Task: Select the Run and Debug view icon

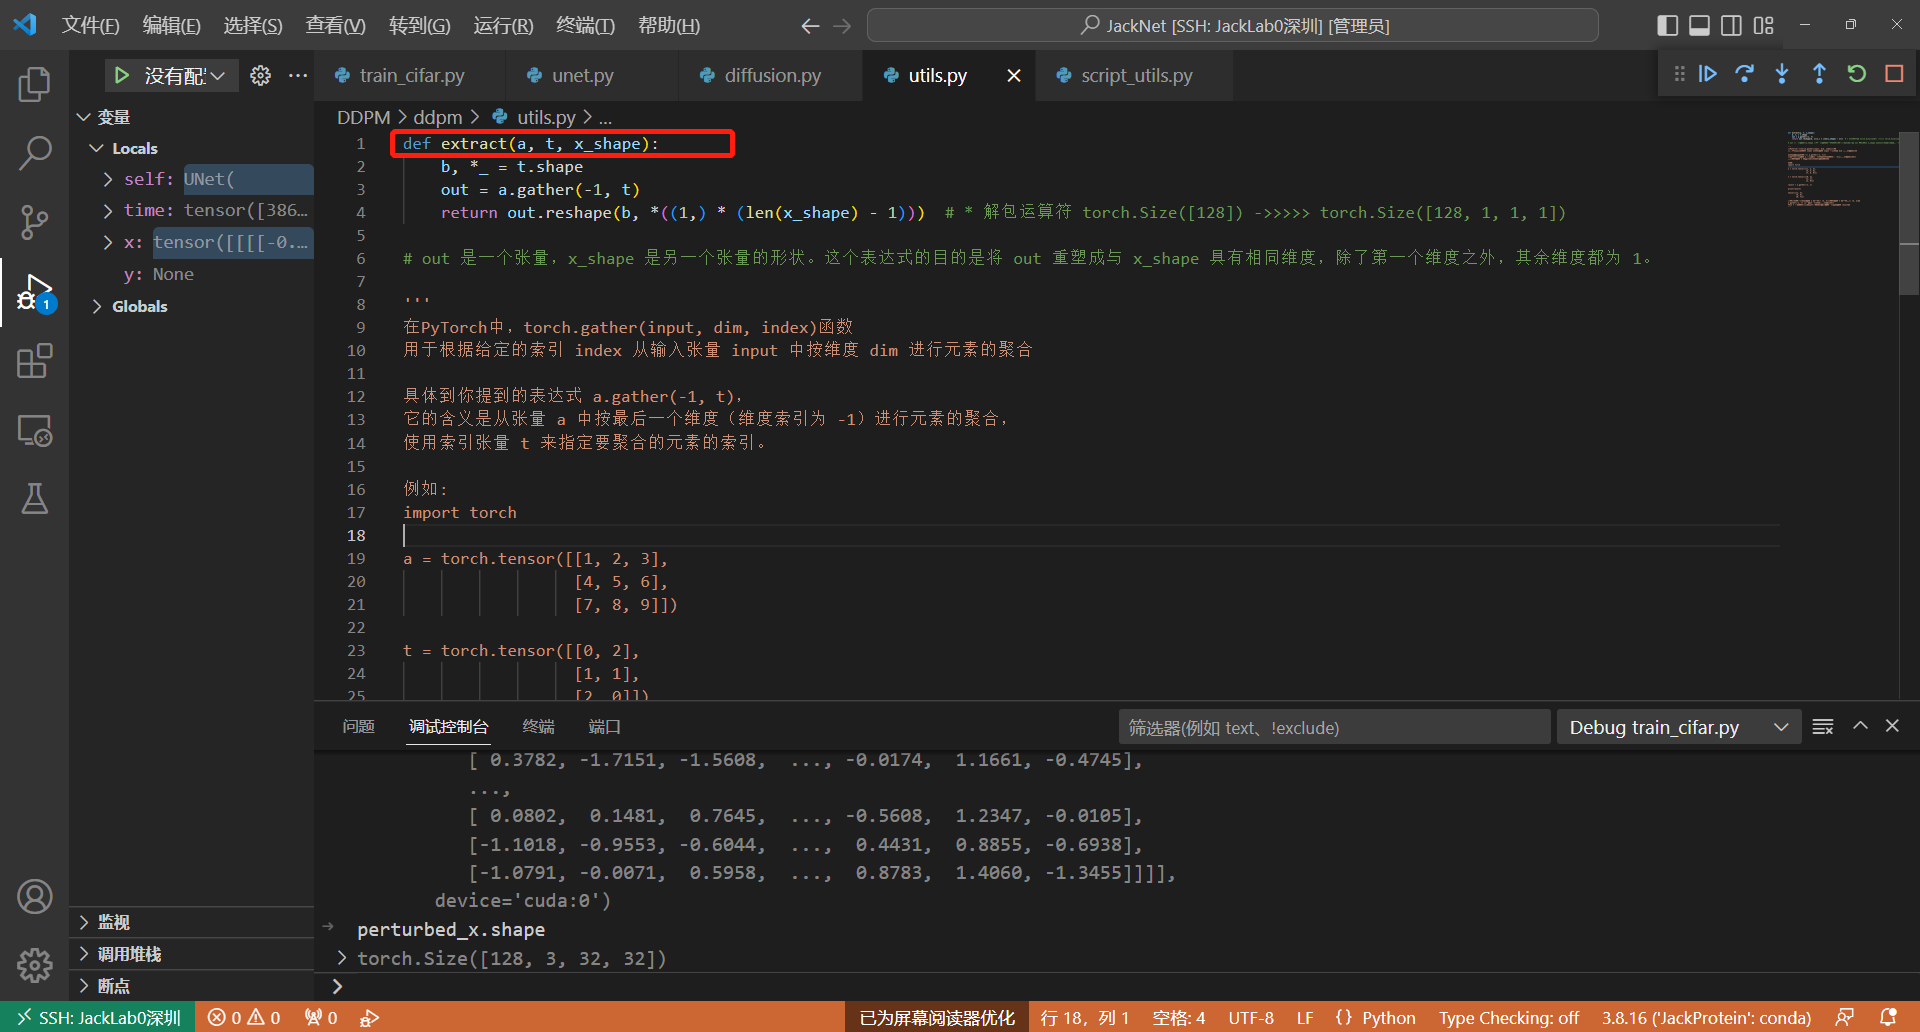Action: [34, 292]
